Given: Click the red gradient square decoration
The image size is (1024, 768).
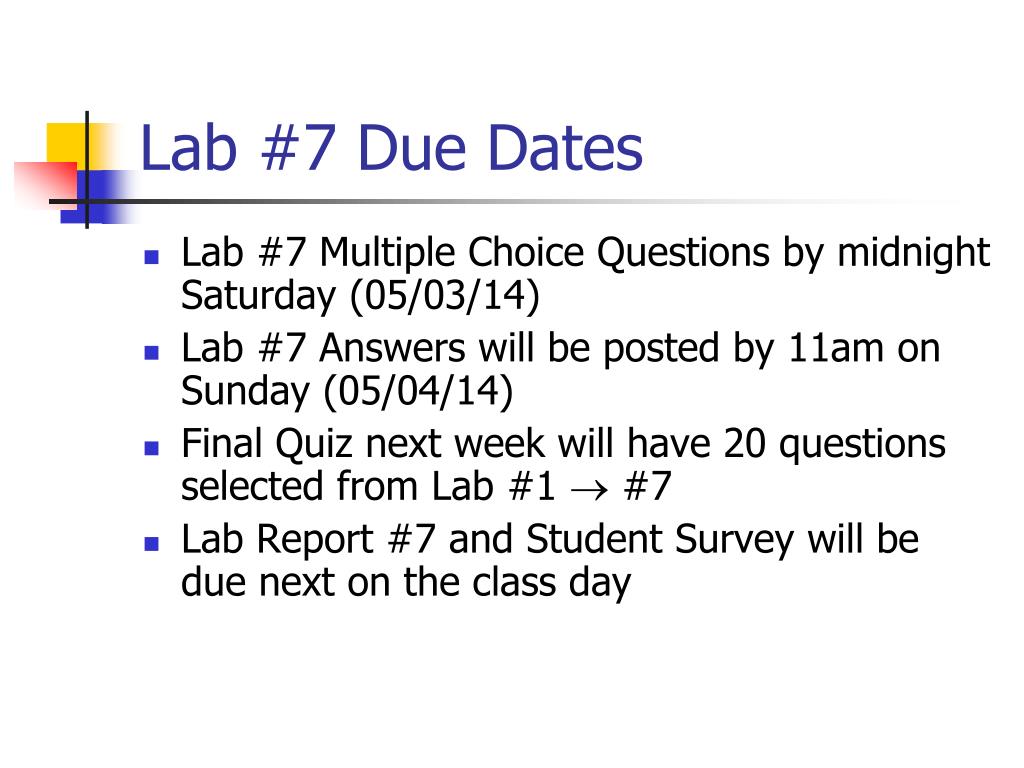Looking at the screenshot, I should [x=46, y=185].
